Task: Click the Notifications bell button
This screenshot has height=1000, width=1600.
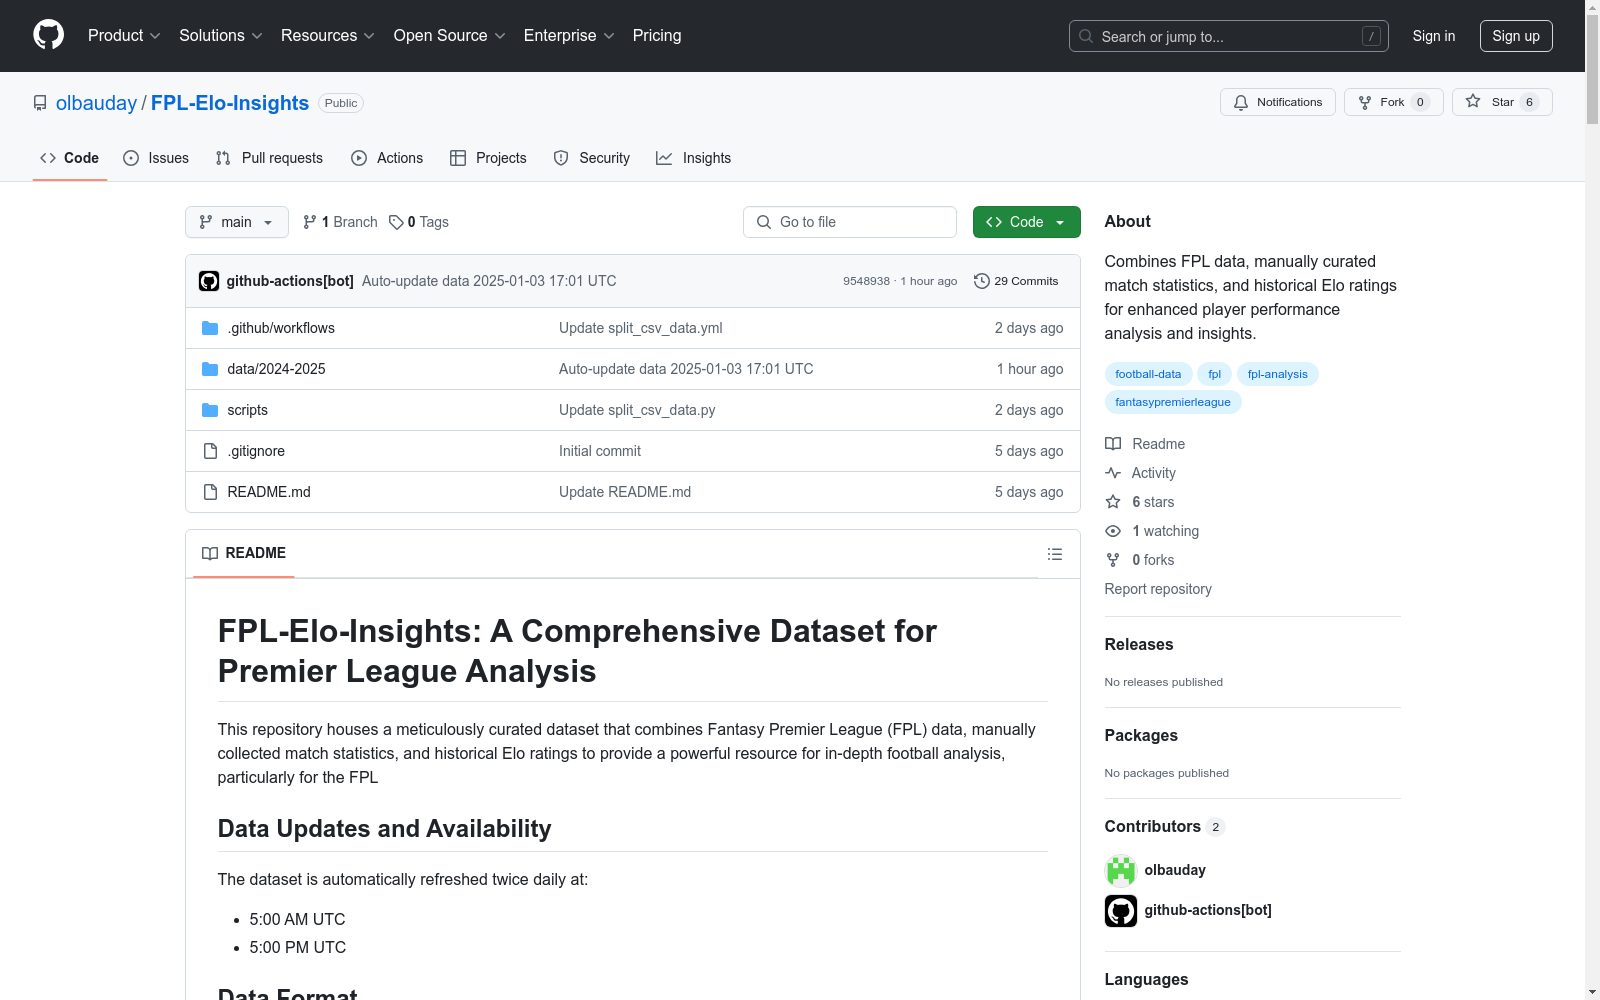Action: (x=1277, y=102)
